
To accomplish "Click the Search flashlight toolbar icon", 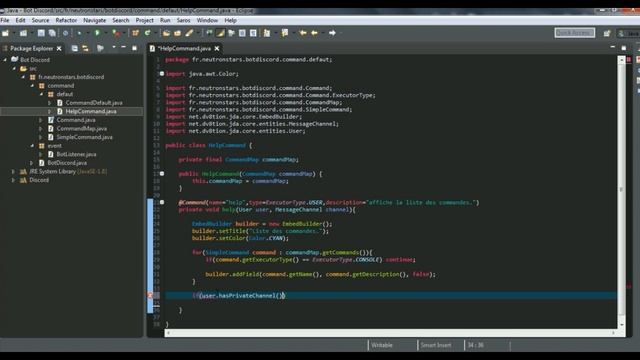I will [x=189, y=33].
